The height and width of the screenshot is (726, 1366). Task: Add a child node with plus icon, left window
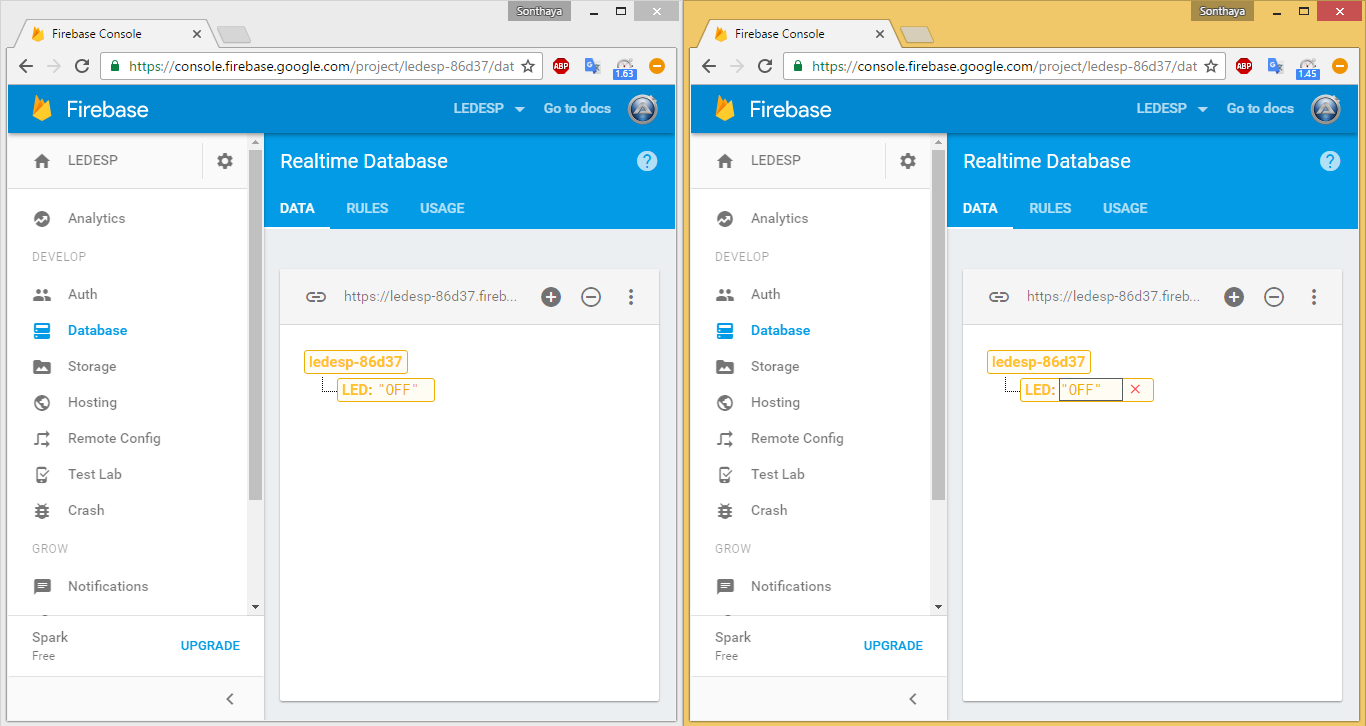pos(551,297)
